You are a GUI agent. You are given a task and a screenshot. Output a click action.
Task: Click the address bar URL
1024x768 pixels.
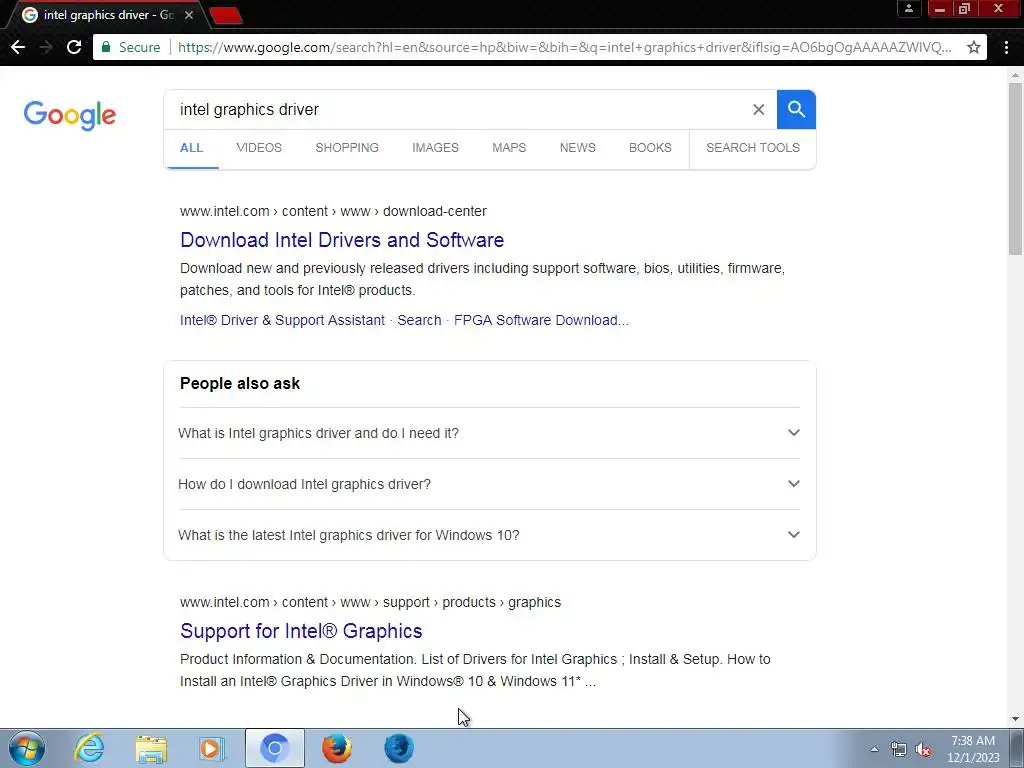(x=564, y=47)
